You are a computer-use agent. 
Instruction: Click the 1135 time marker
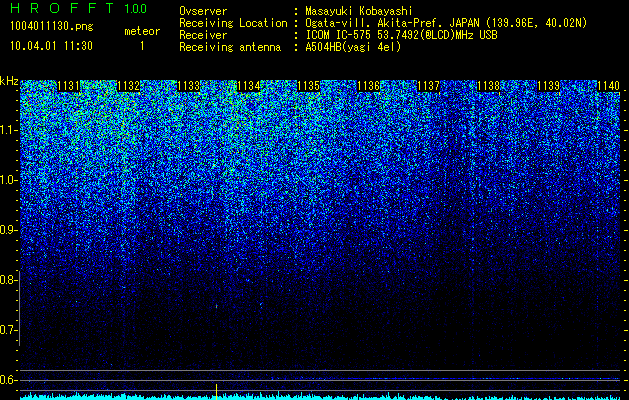(308, 86)
